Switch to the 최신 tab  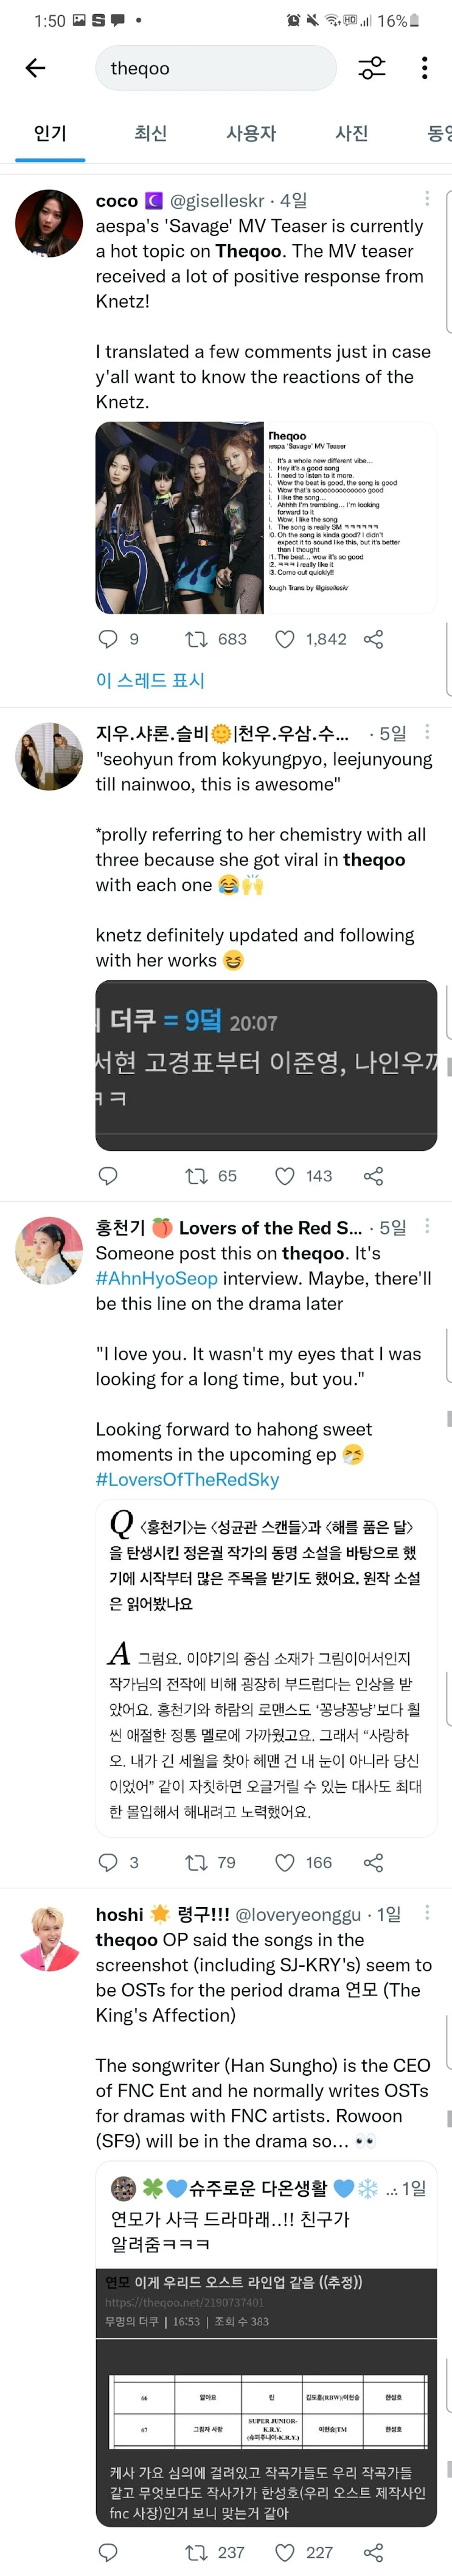point(150,133)
